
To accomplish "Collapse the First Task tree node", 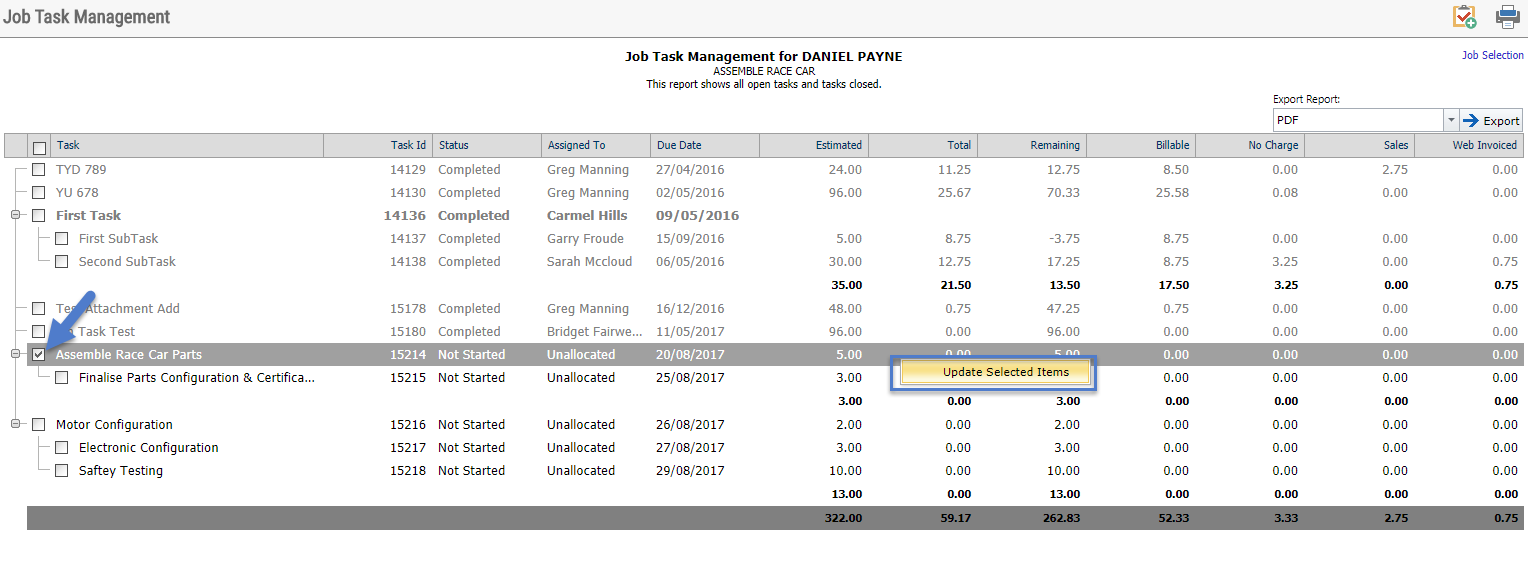I will pyautogui.click(x=15, y=215).
